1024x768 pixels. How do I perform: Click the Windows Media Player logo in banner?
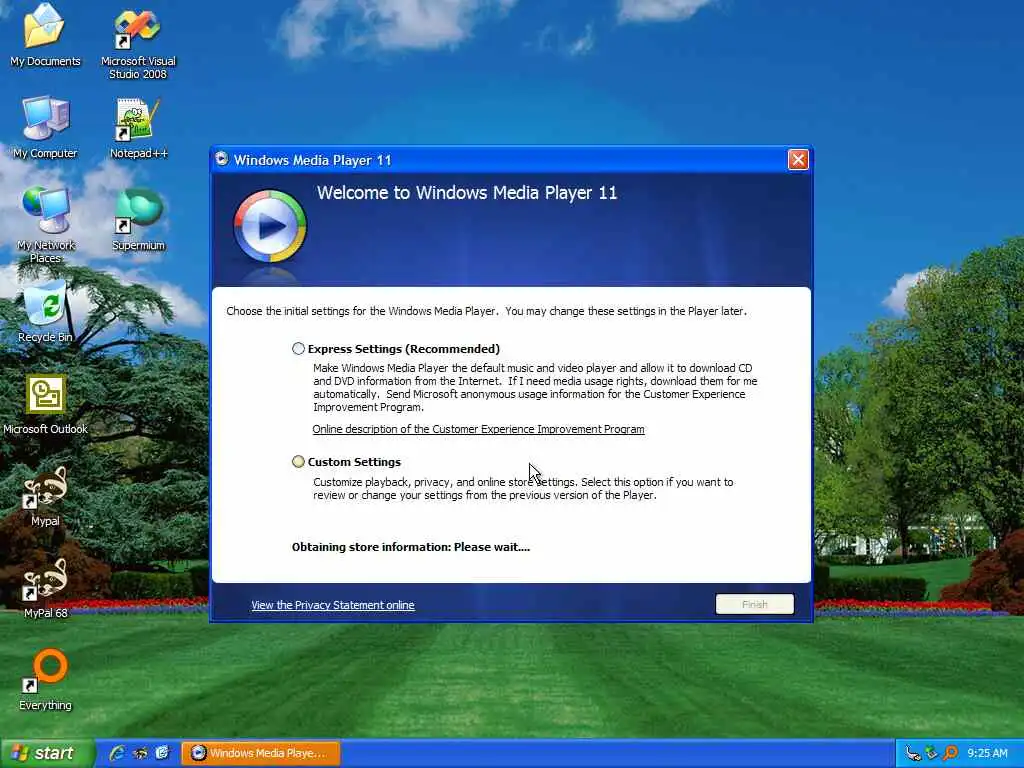point(270,227)
